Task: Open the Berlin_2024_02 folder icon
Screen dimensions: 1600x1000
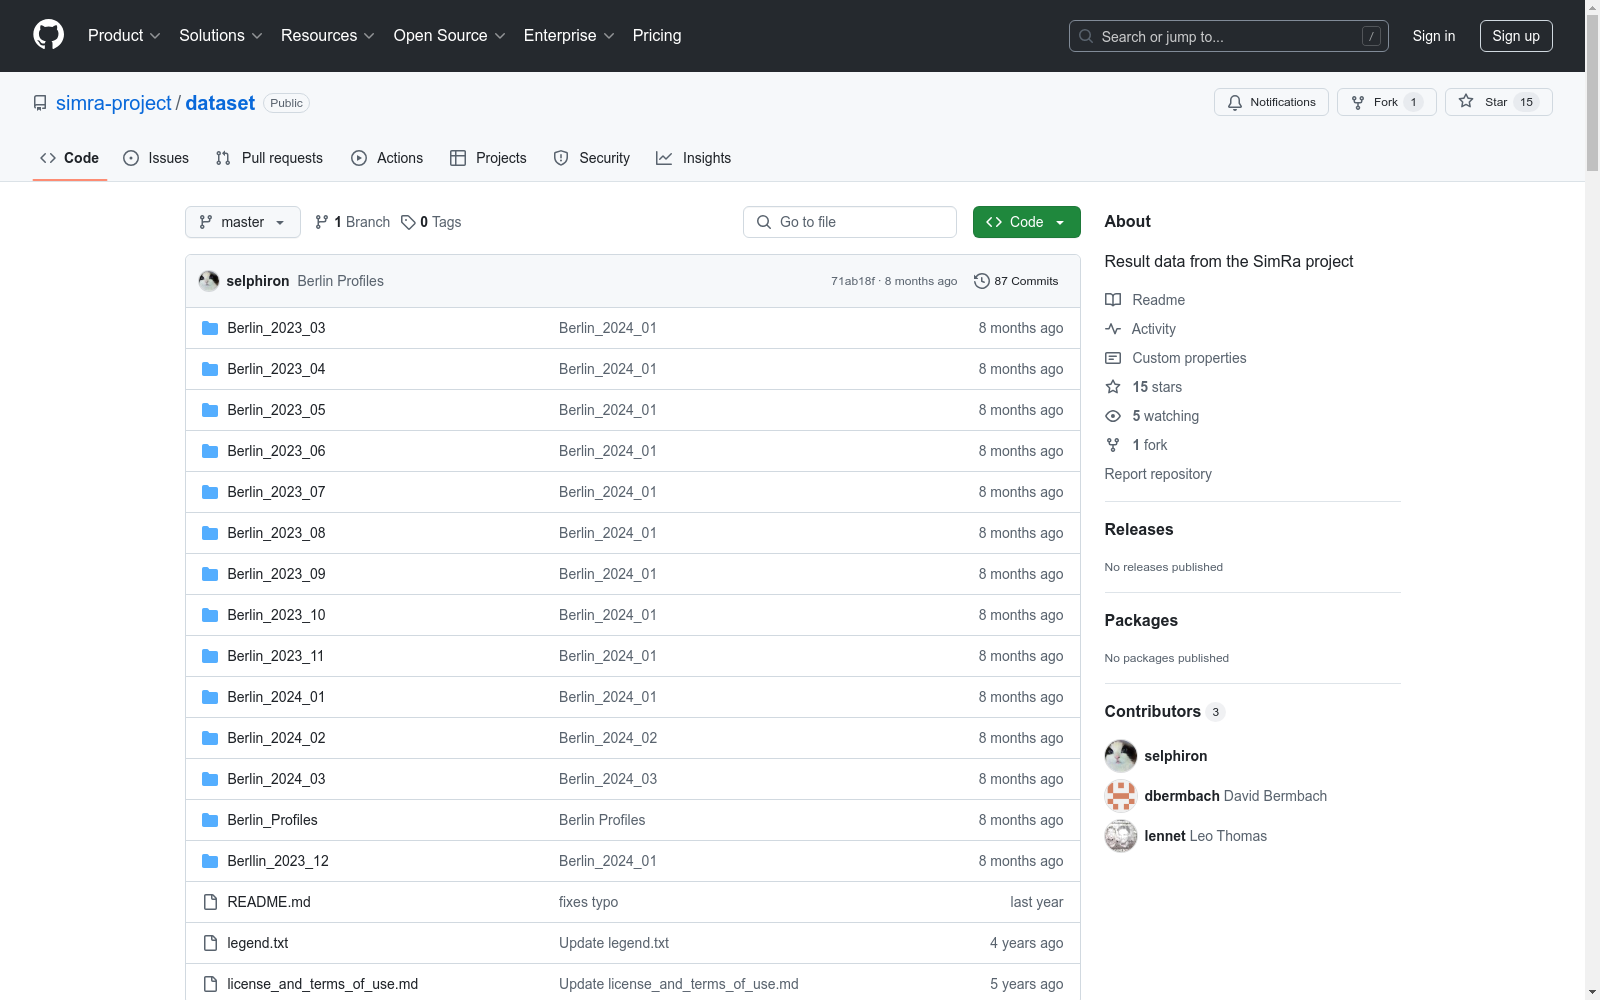Action: 210,738
